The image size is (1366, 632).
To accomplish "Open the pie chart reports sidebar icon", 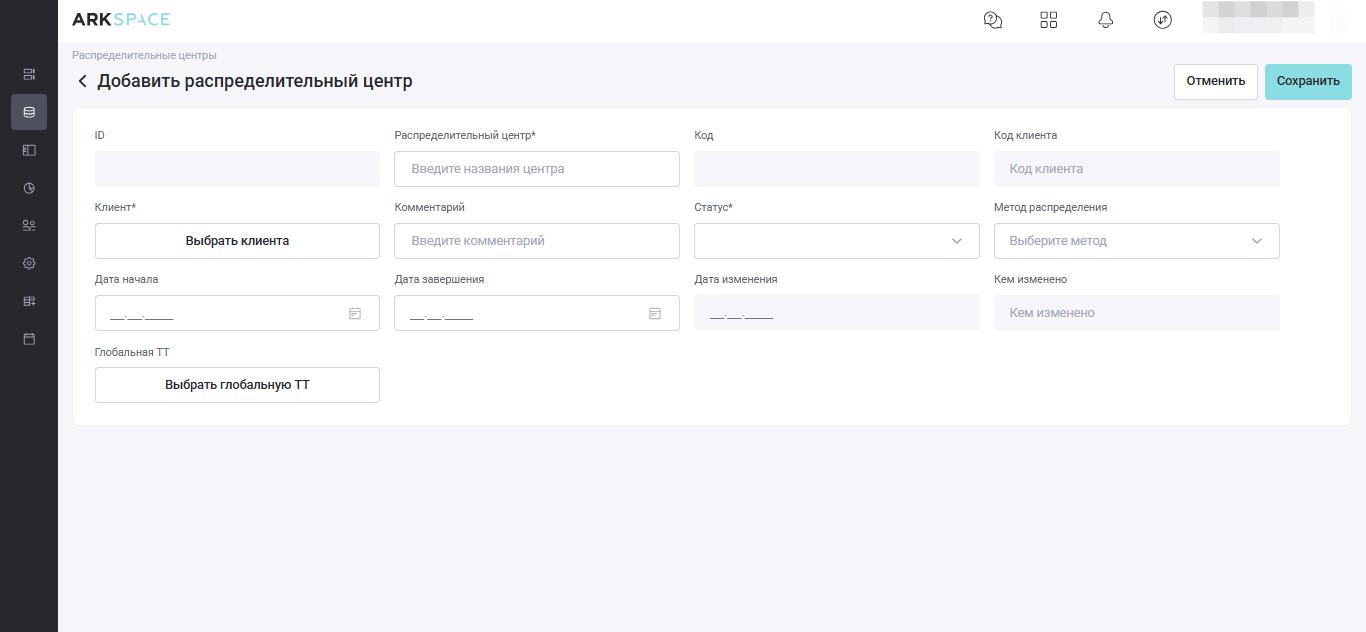I will [x=29, y=188].
